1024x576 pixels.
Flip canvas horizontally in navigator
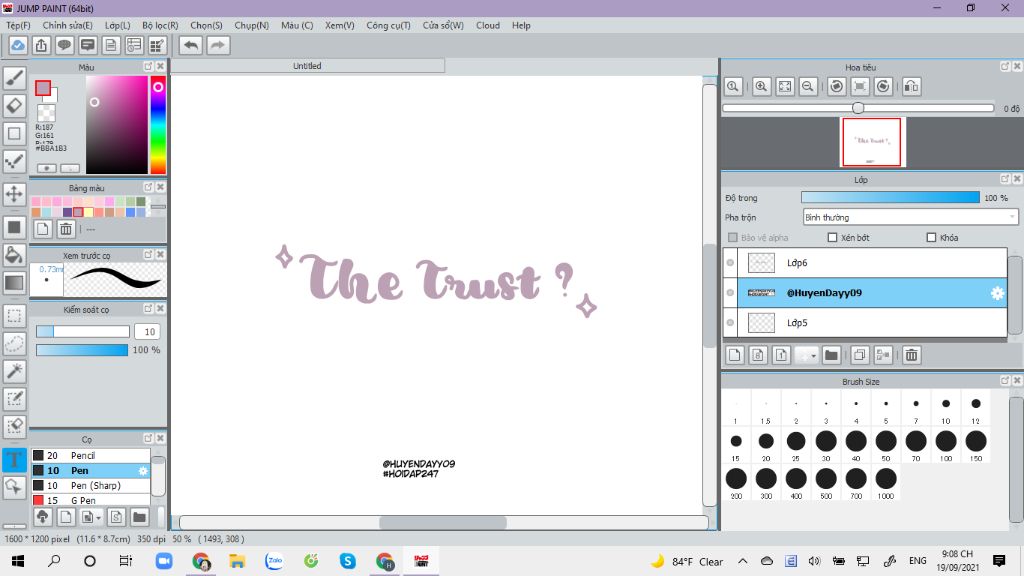click(911, 86)
